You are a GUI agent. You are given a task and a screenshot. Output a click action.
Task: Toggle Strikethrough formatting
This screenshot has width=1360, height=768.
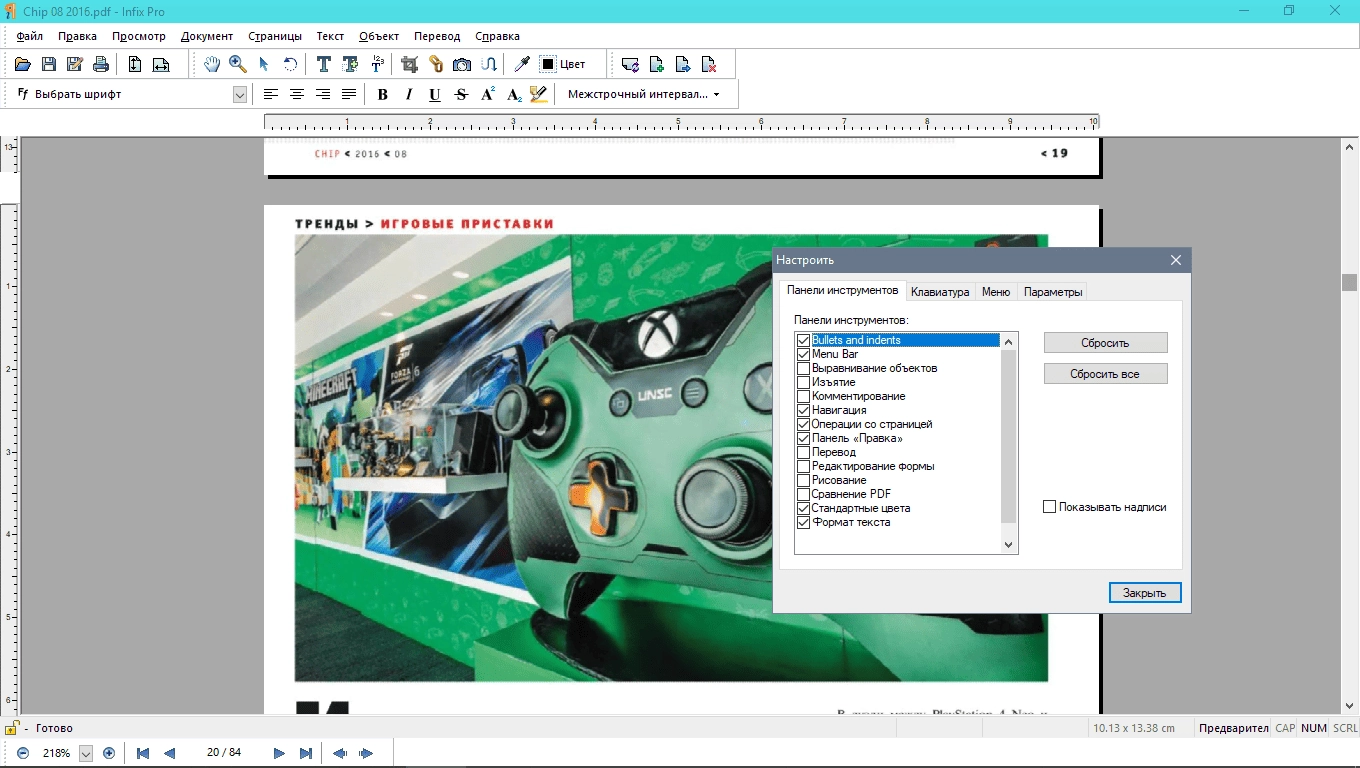click(461, 94)
